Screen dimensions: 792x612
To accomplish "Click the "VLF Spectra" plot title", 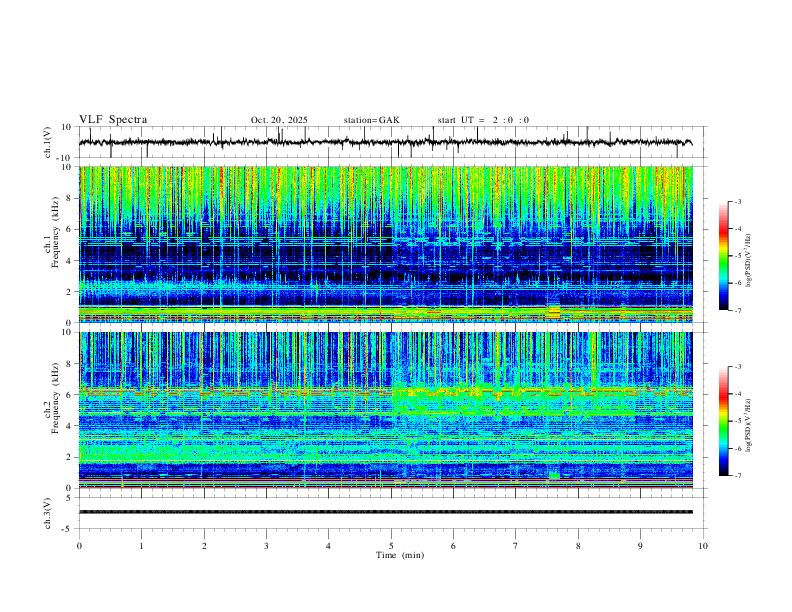I will (113, 120).
